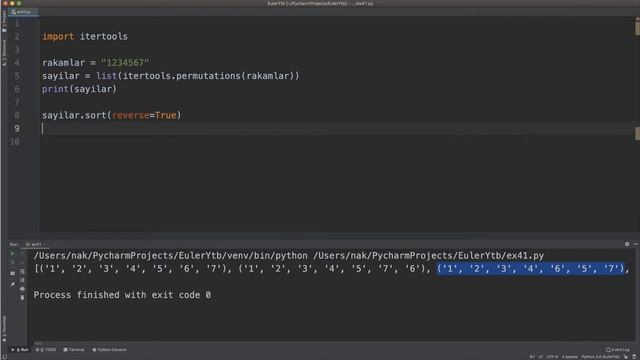Click line number 8 in gutter
The height and width of the screenshot is (360, 640).
(x=17, y=115)
